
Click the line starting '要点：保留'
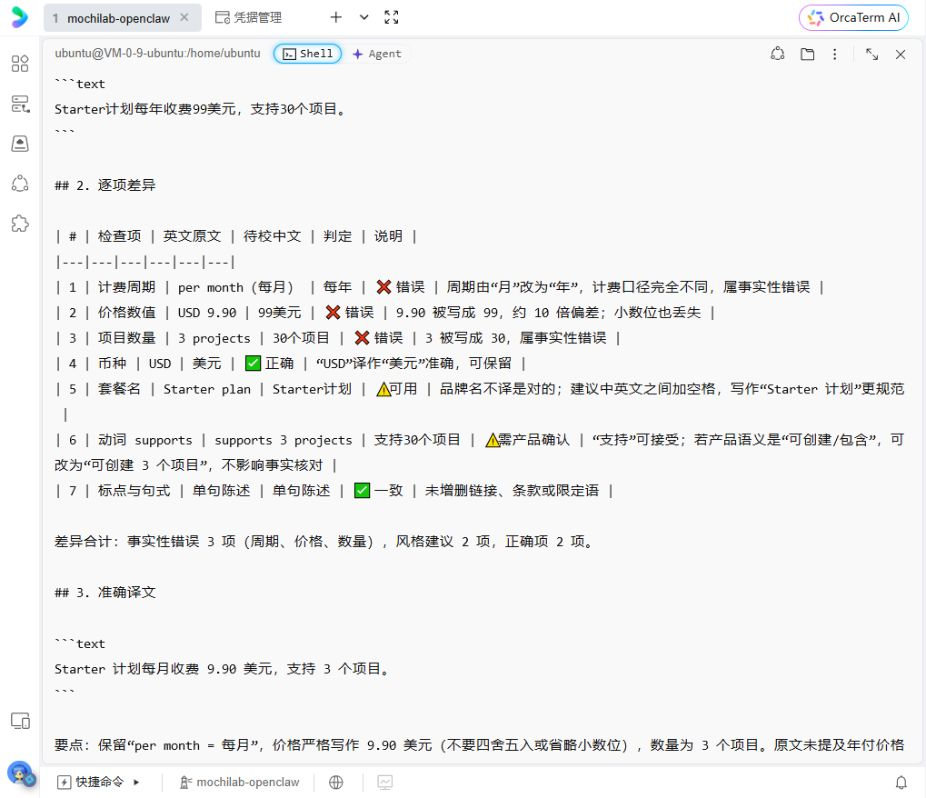coord(479,745)
